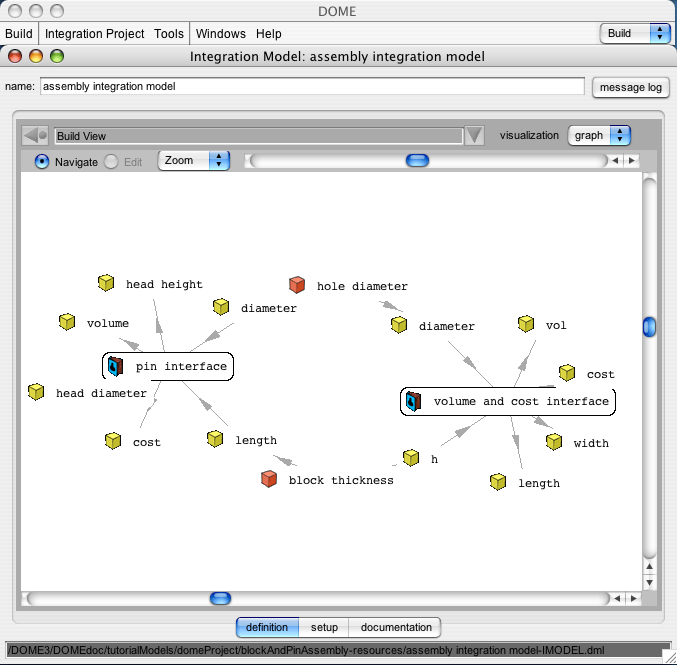The width and height of the screenshot is (677, 665).
Task: Select the volume and cost interface icon
Action: point(414,402)
